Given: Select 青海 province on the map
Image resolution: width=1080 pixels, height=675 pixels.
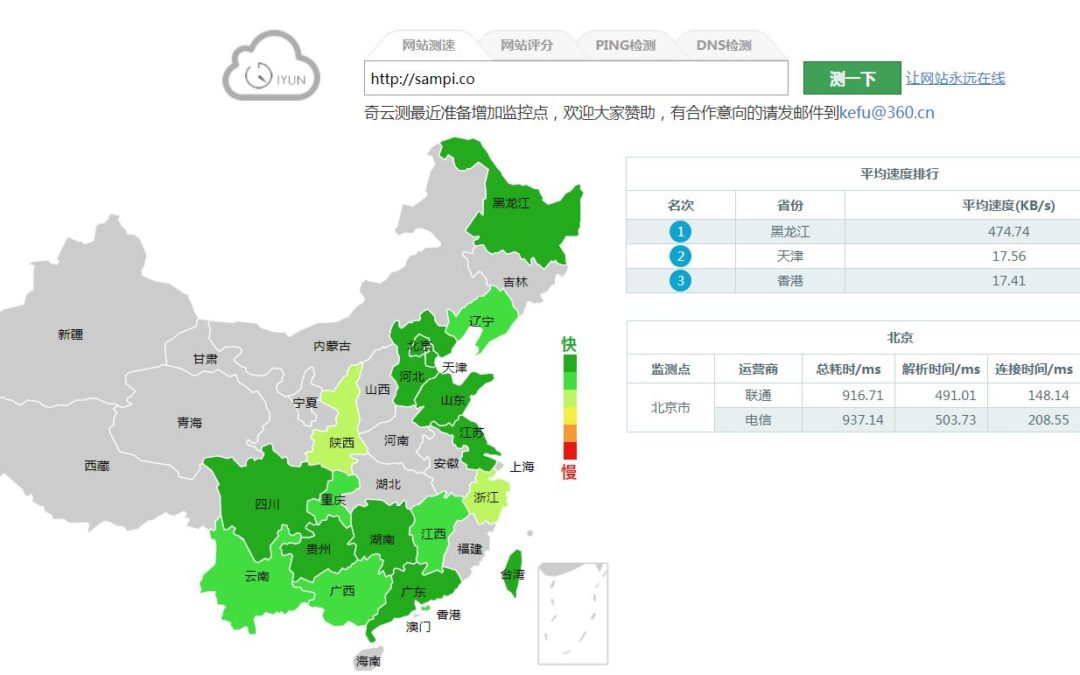Looking at the screenshot, I should 189,422.
